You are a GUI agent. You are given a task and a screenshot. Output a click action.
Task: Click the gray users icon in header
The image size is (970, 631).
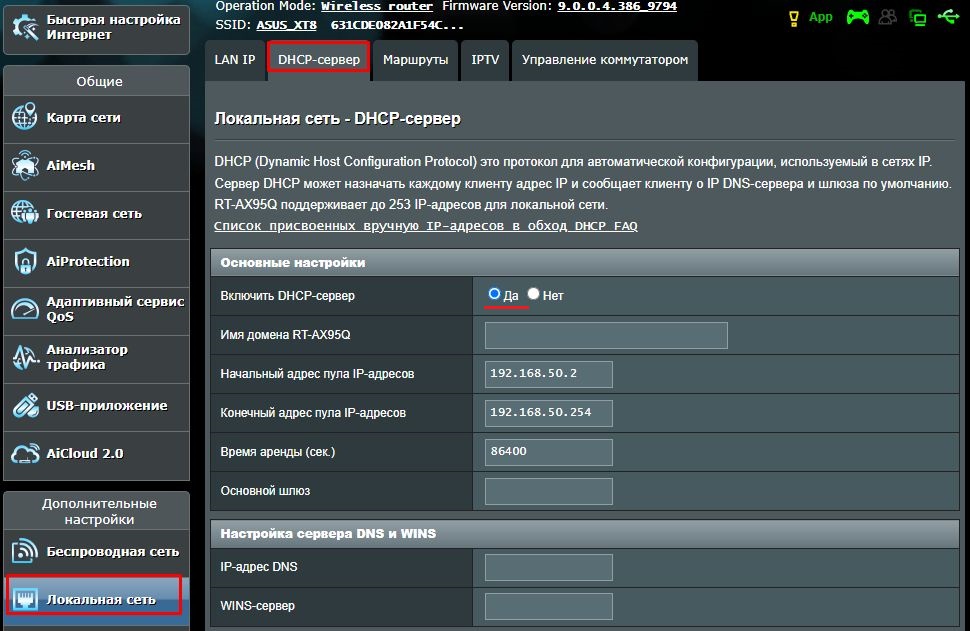coord(888,17)
